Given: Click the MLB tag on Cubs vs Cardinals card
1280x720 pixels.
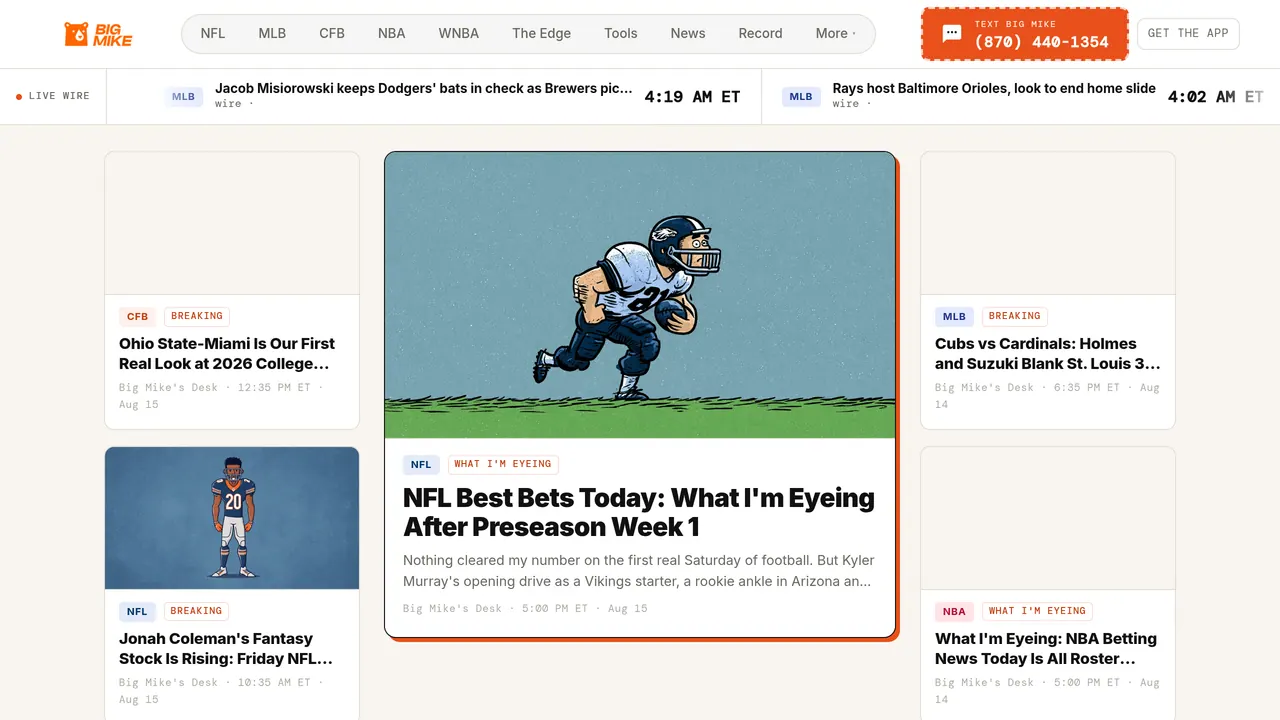Looking at the screenshot, I should pyautogui.click(x=955, y=316).
